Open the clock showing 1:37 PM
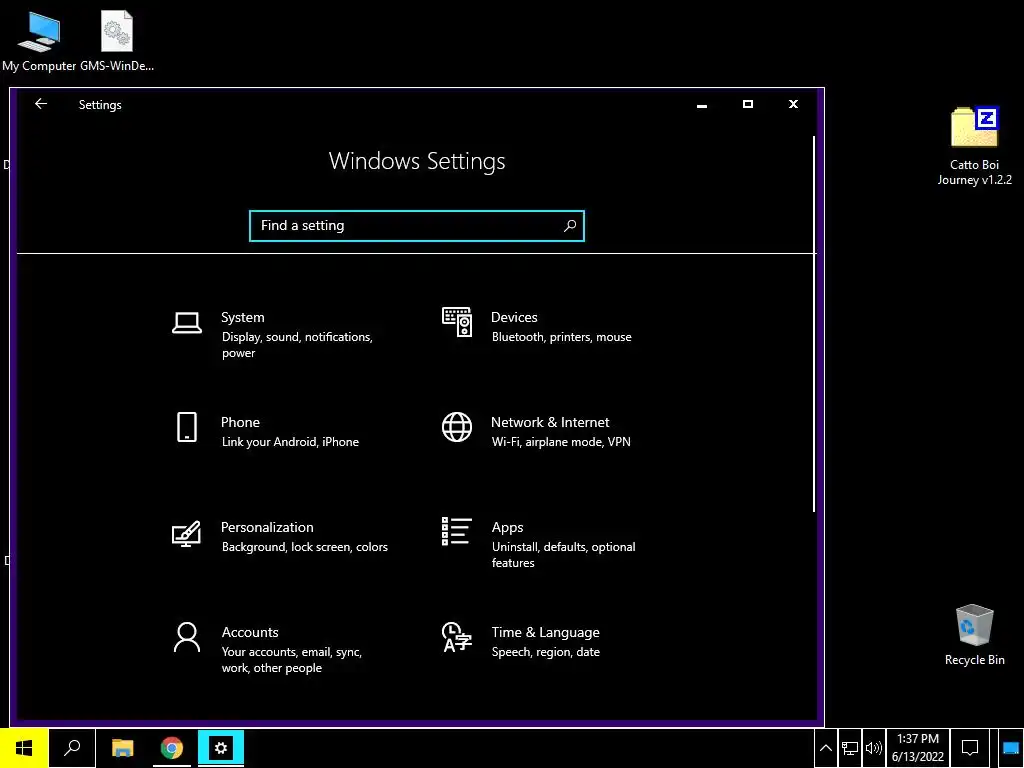The image size is (1024, 768). [x=918, y=748]
